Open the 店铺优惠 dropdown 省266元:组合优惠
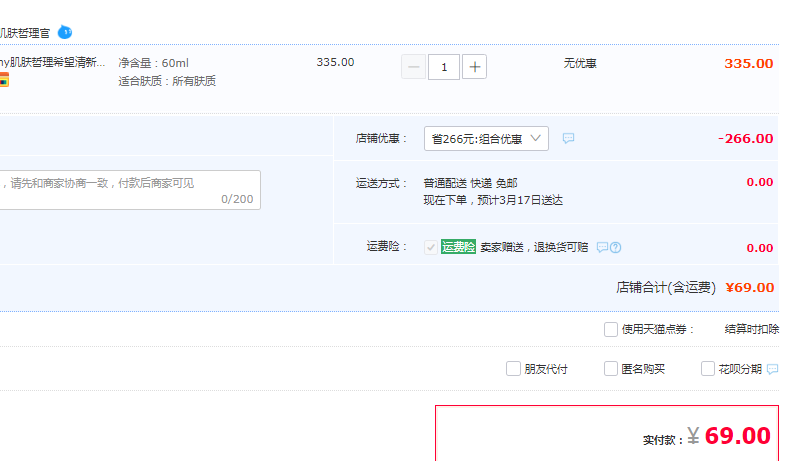The height and width of the screenshot is (461, 793). point(486,139)
